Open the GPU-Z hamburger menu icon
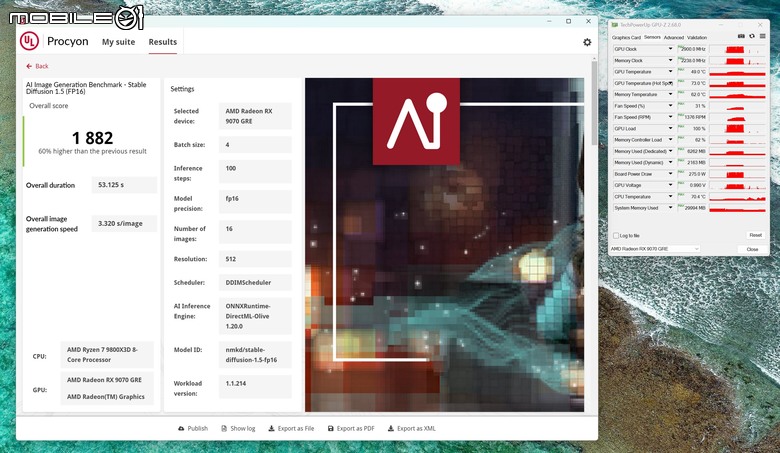This screenshot has width=780, height=453. (763, 37)
